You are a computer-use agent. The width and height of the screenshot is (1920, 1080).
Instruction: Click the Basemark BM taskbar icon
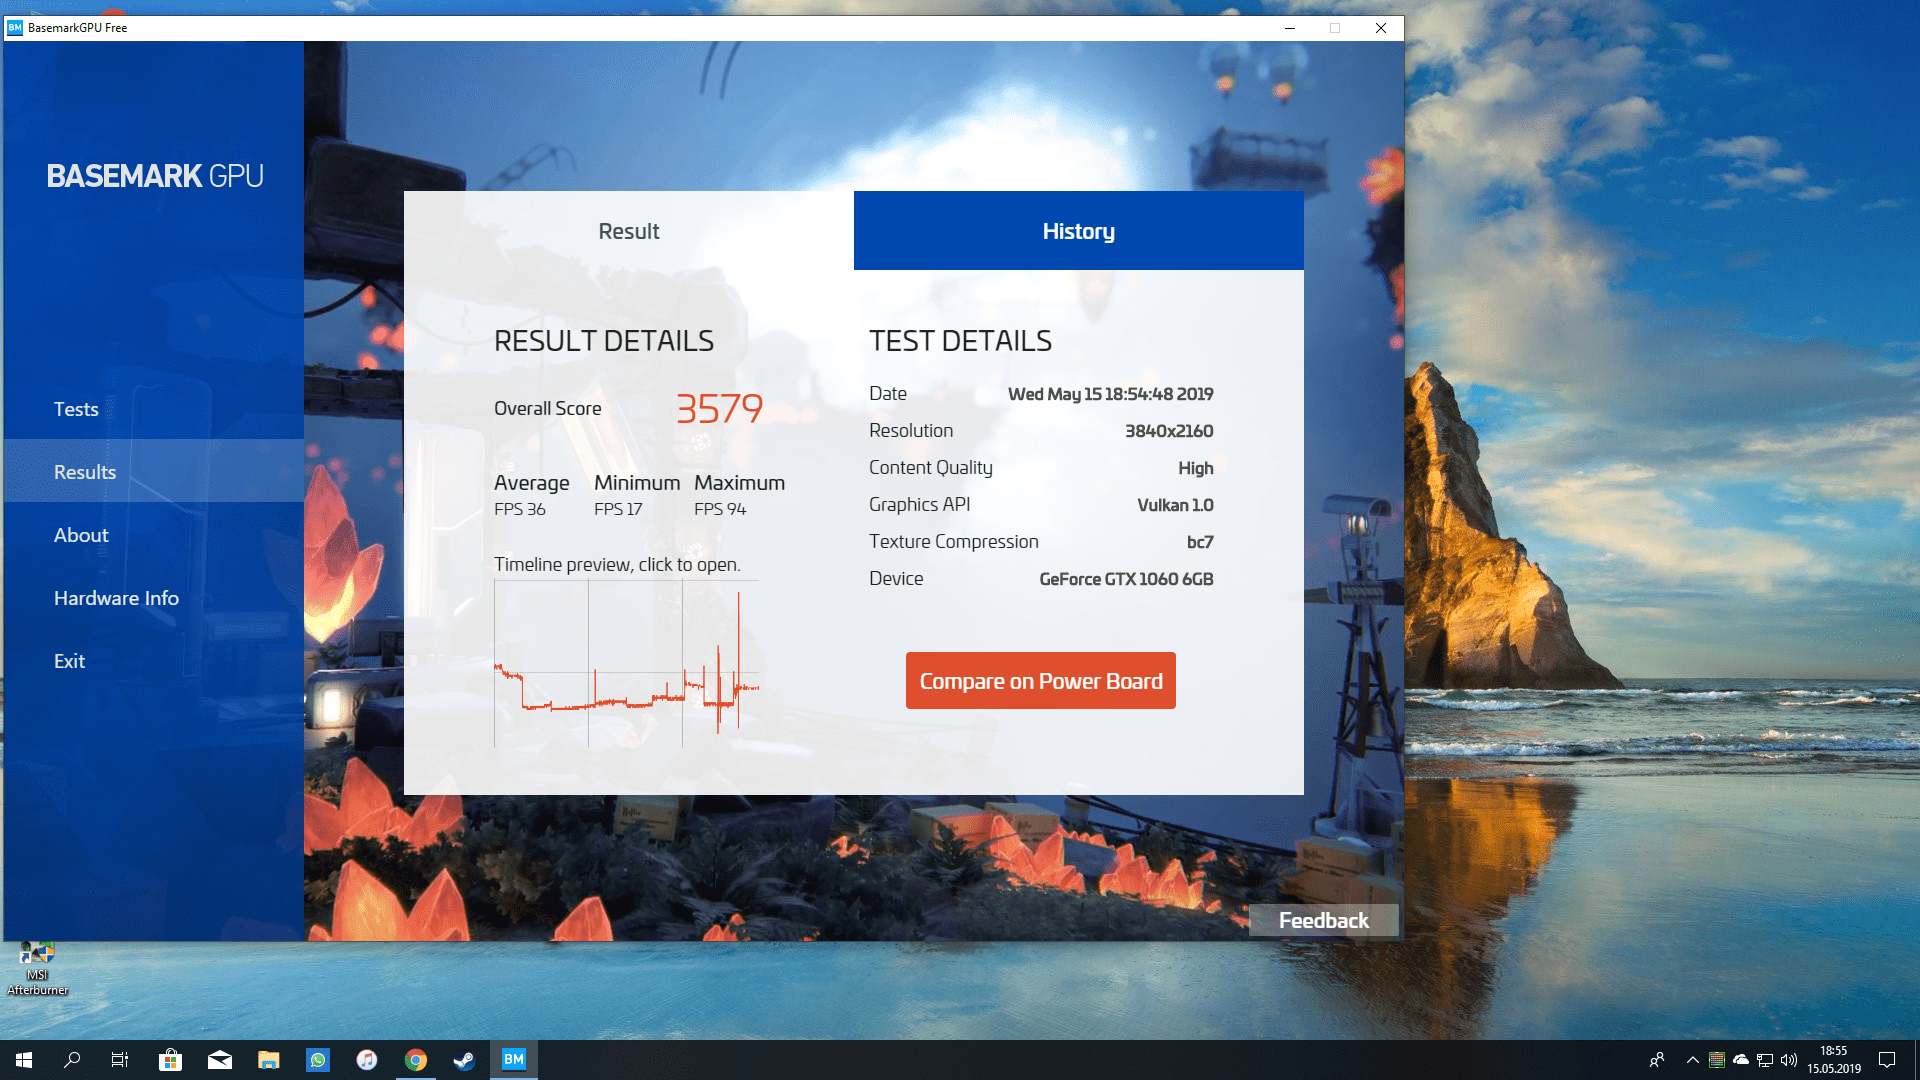tap(513, 1060)
